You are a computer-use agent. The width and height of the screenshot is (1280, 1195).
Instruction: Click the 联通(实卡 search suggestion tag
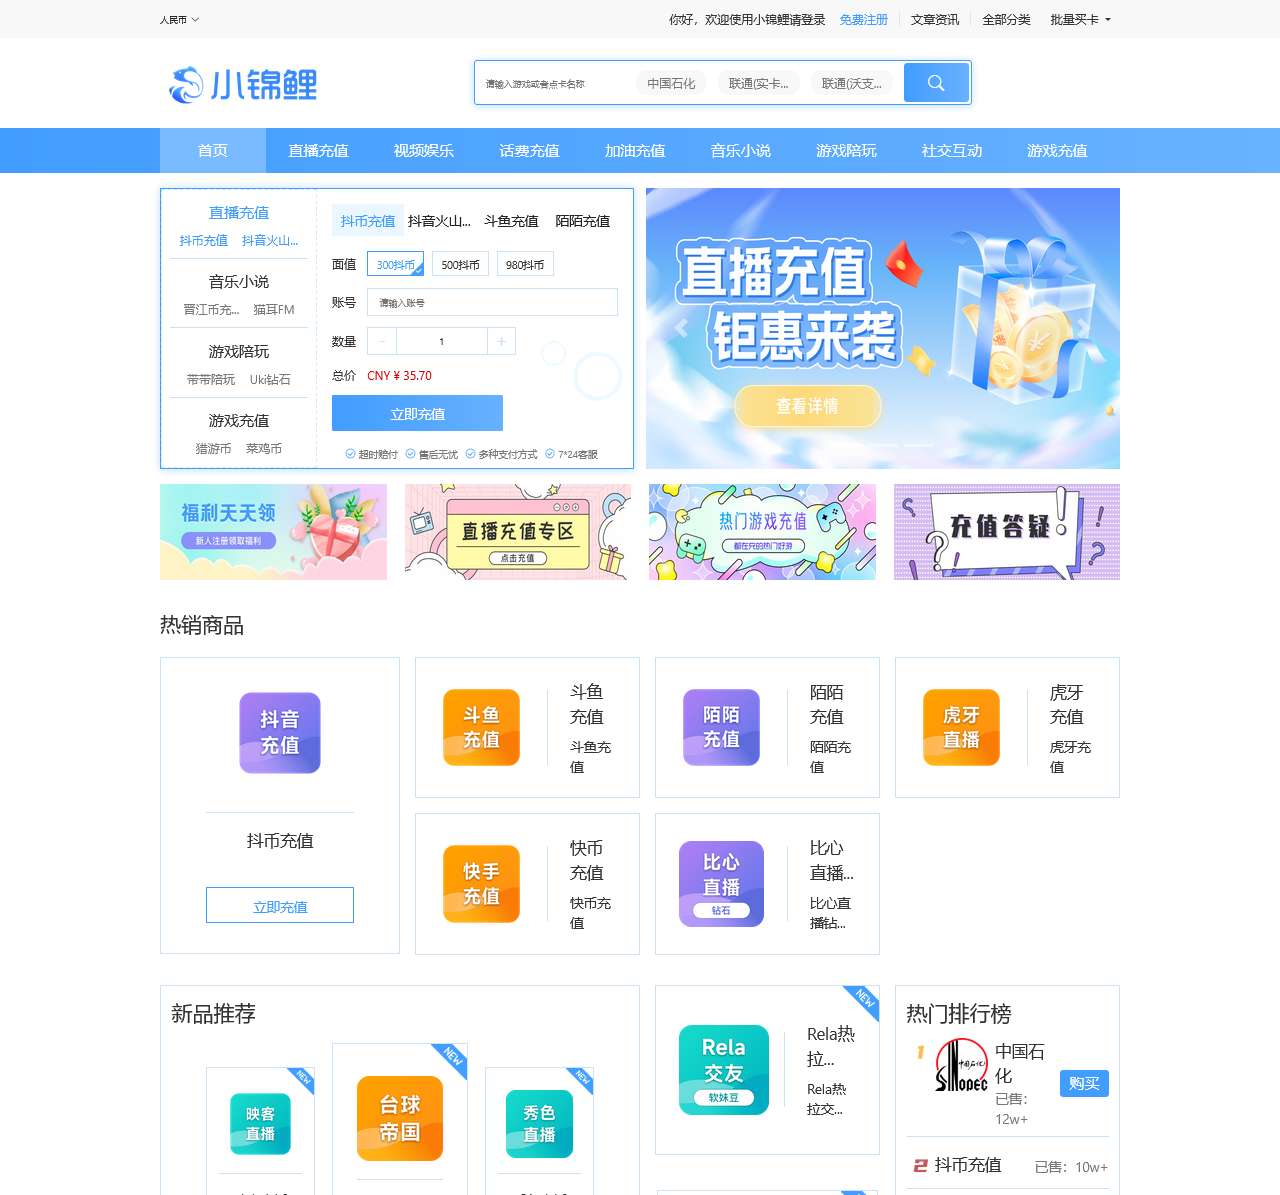coord(758,83)
